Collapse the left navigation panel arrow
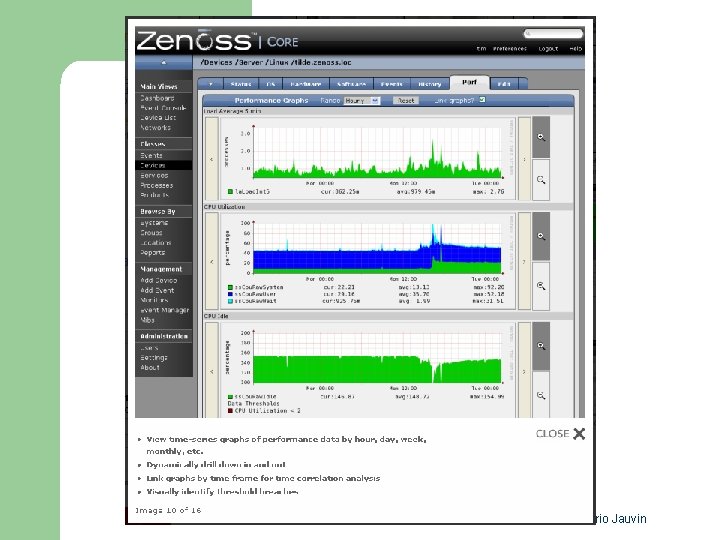This screenshot has width=720, height=540. click(x=164, y=62)
